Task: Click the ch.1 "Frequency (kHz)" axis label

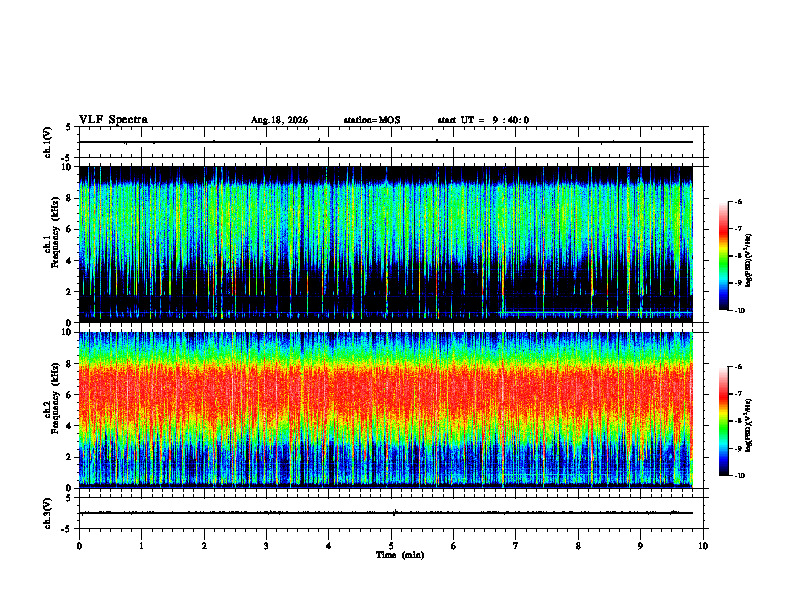Action: (x=55, y=233)
